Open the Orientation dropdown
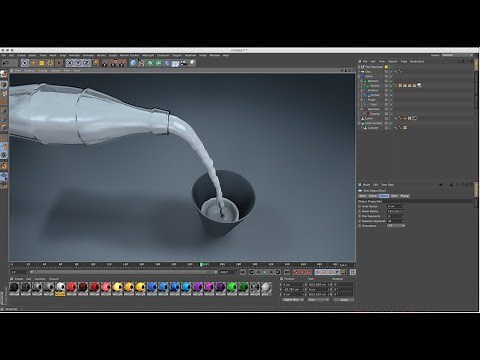 tap(396, 226)
